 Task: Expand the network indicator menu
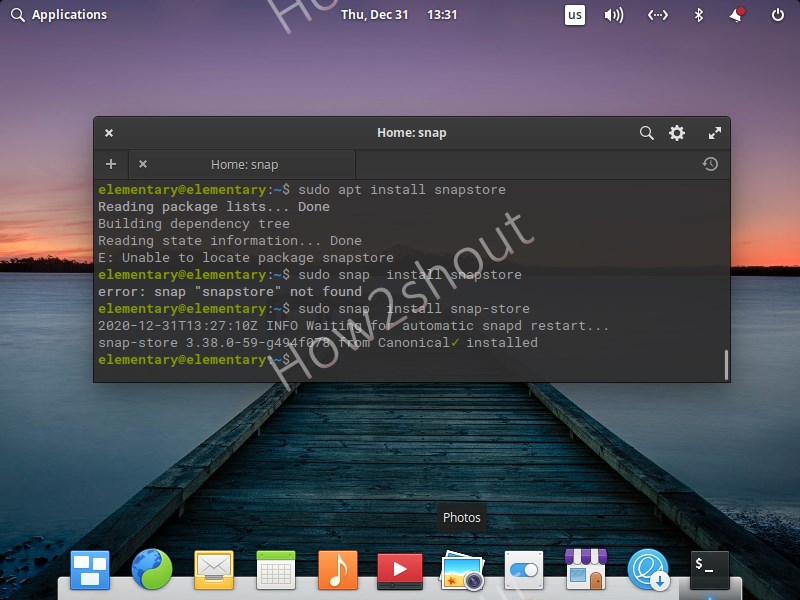[658, 15]
